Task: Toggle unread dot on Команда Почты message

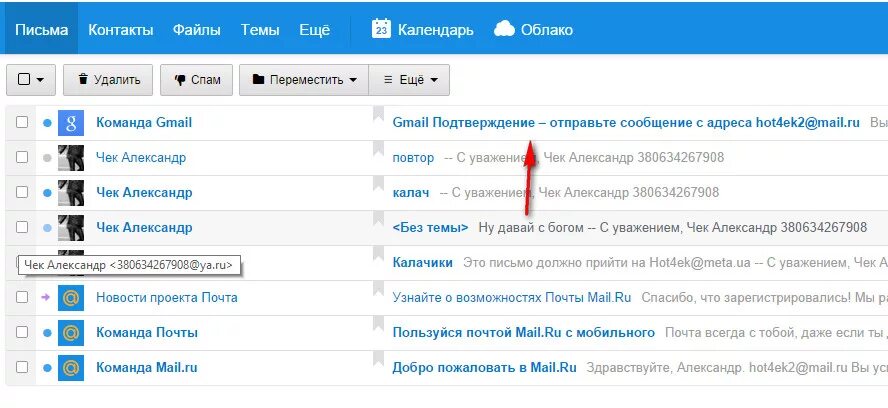Action: (x=47, y=333)
